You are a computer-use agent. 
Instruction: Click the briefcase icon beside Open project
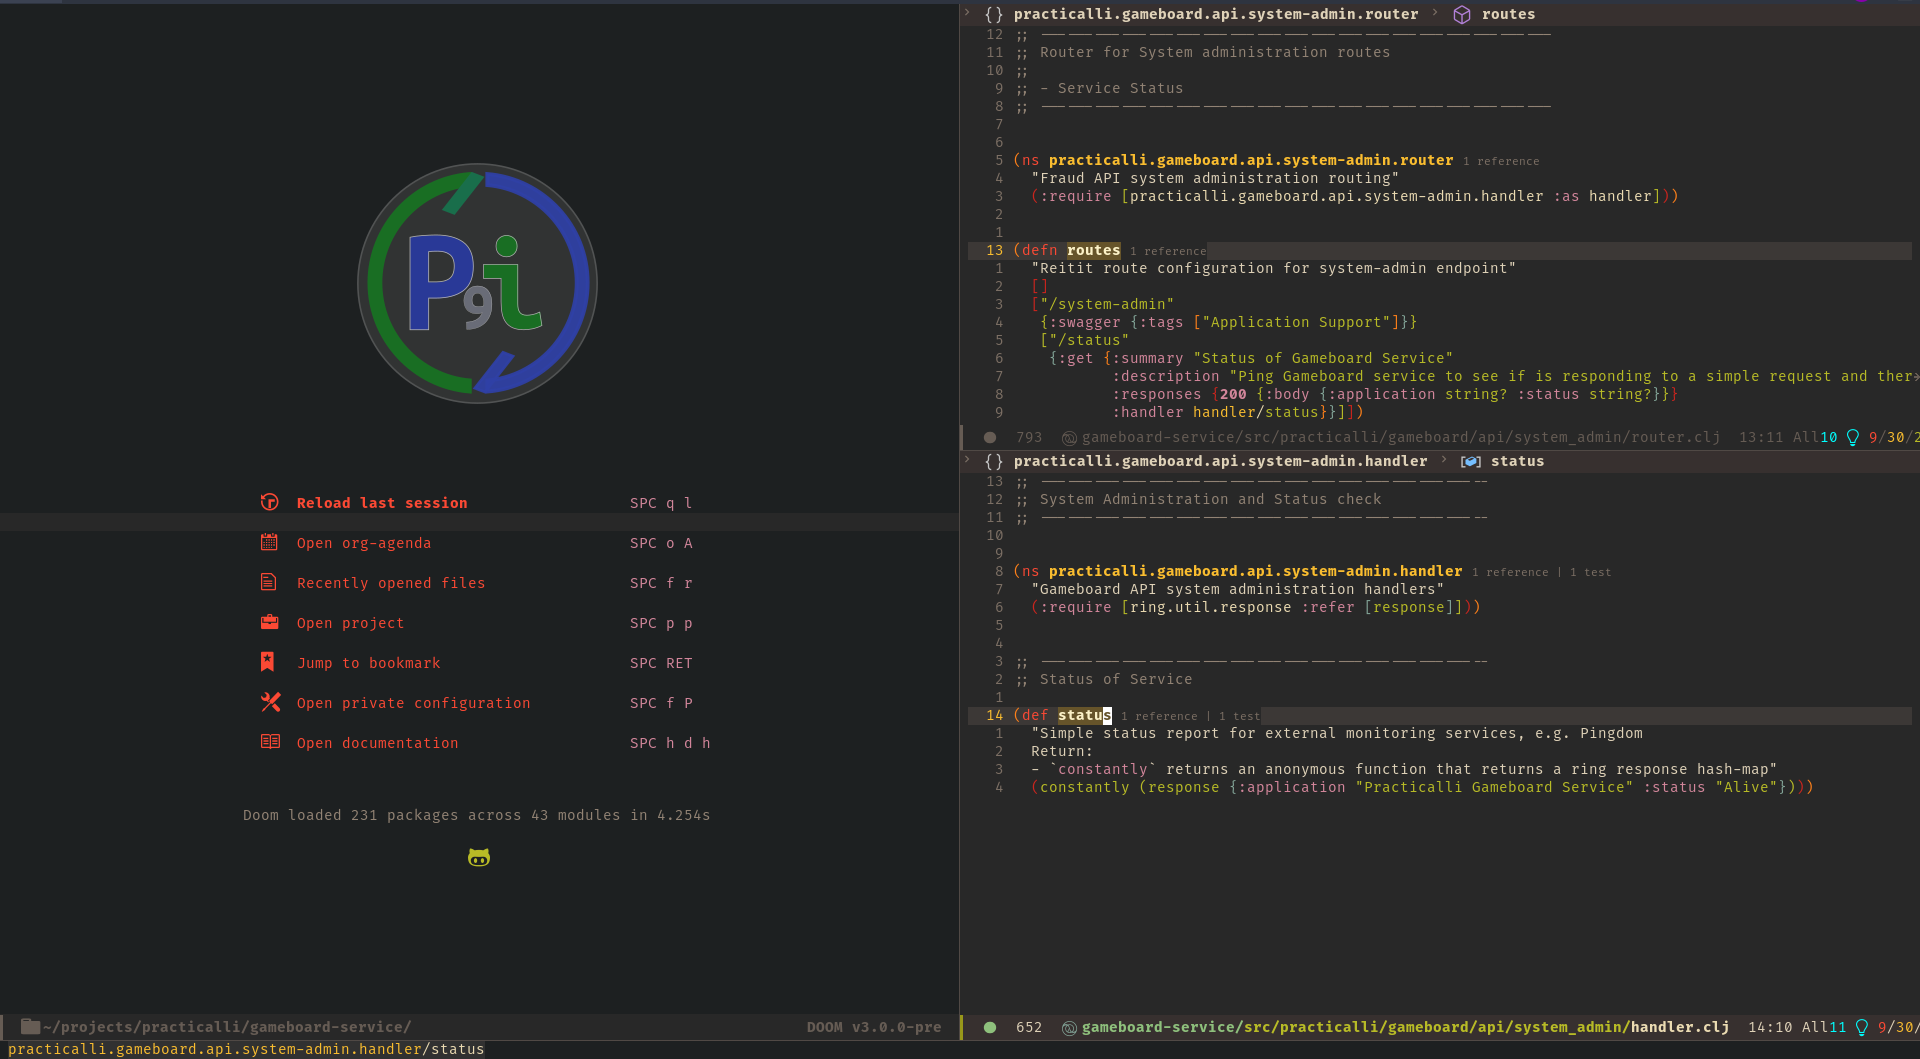pos(270,622)
